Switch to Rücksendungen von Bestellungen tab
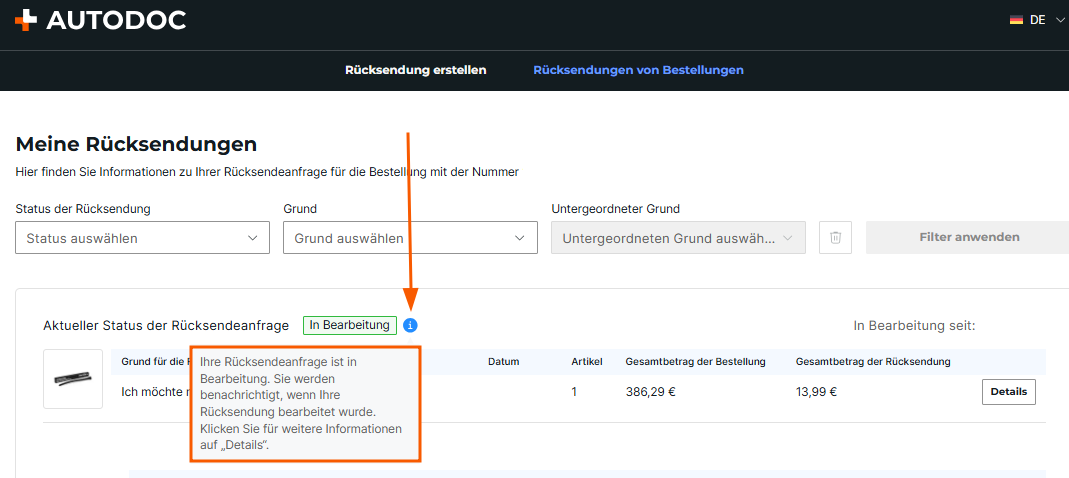1069x478 pixels. pos(638,70)
